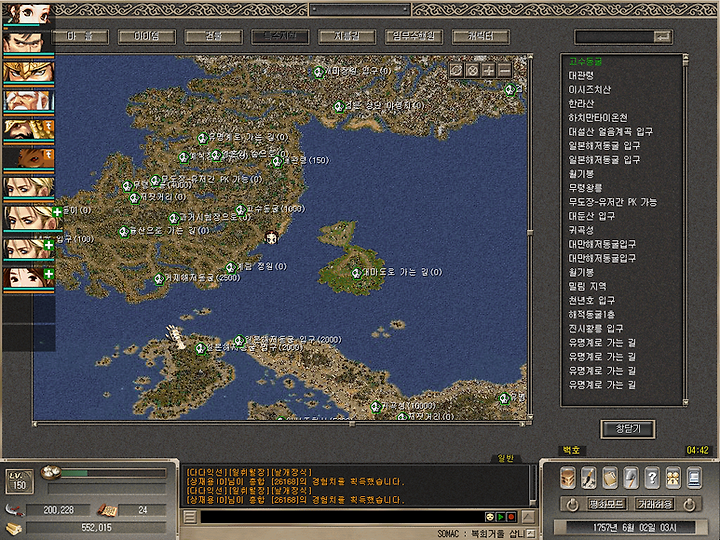Click the chat menu list icon
Viewport: 720px width, 540px height.
click(x=190, y=518)
